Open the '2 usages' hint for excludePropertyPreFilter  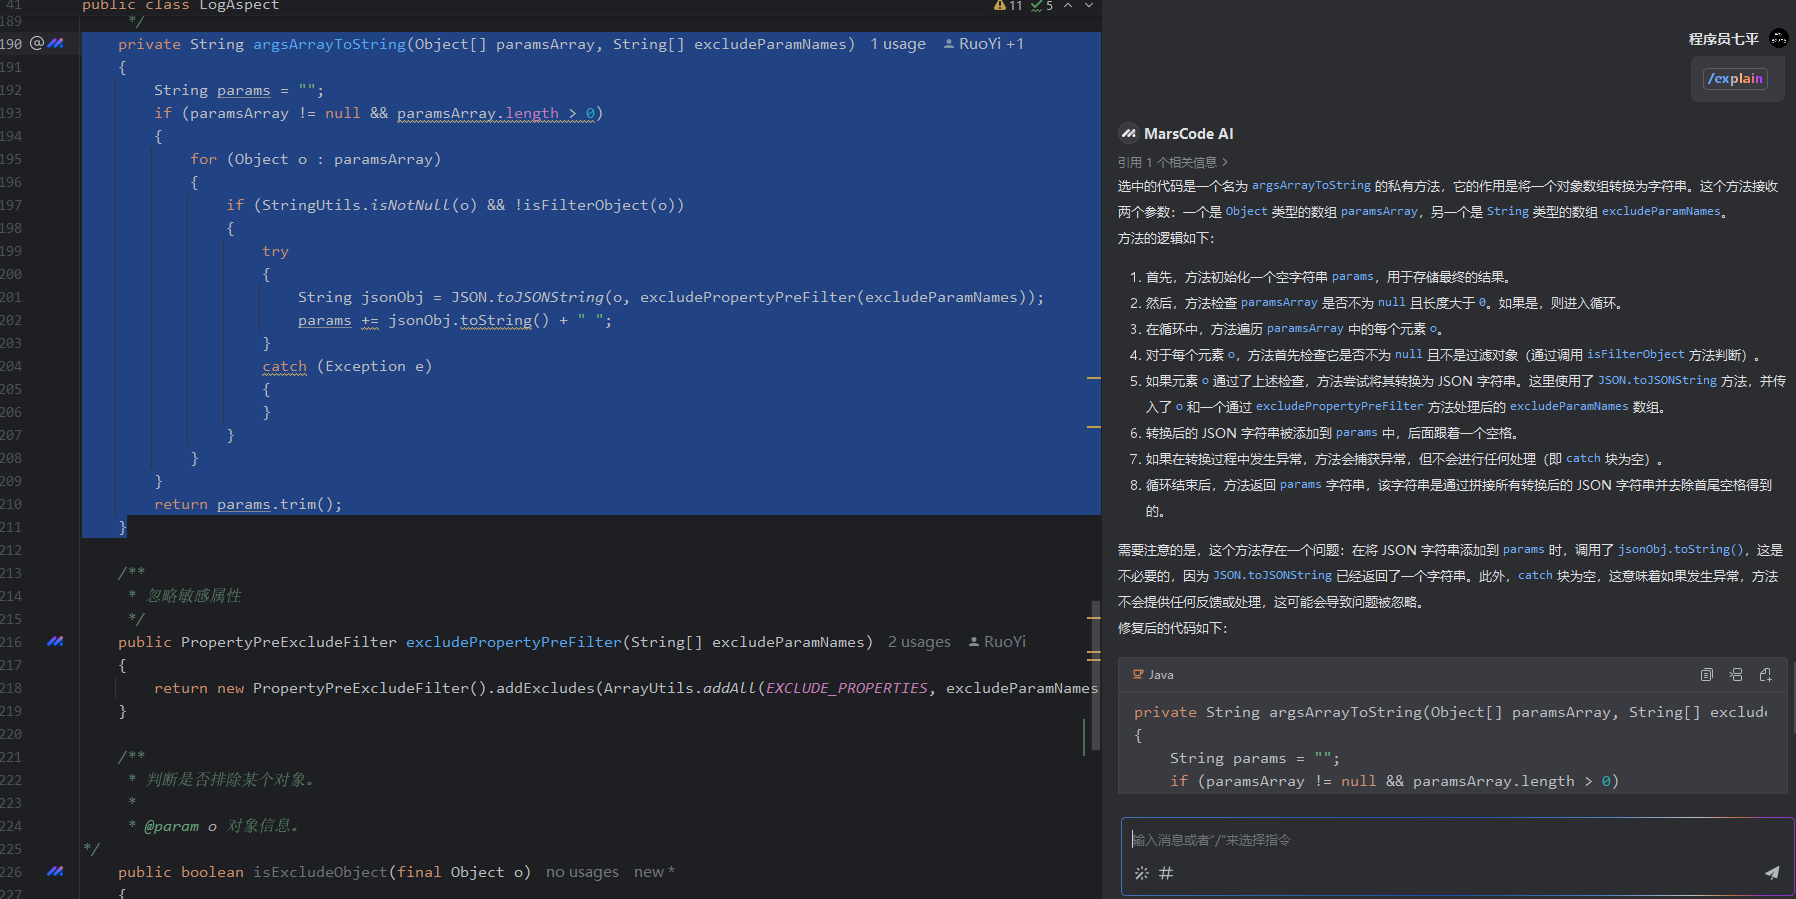(919, 642)
